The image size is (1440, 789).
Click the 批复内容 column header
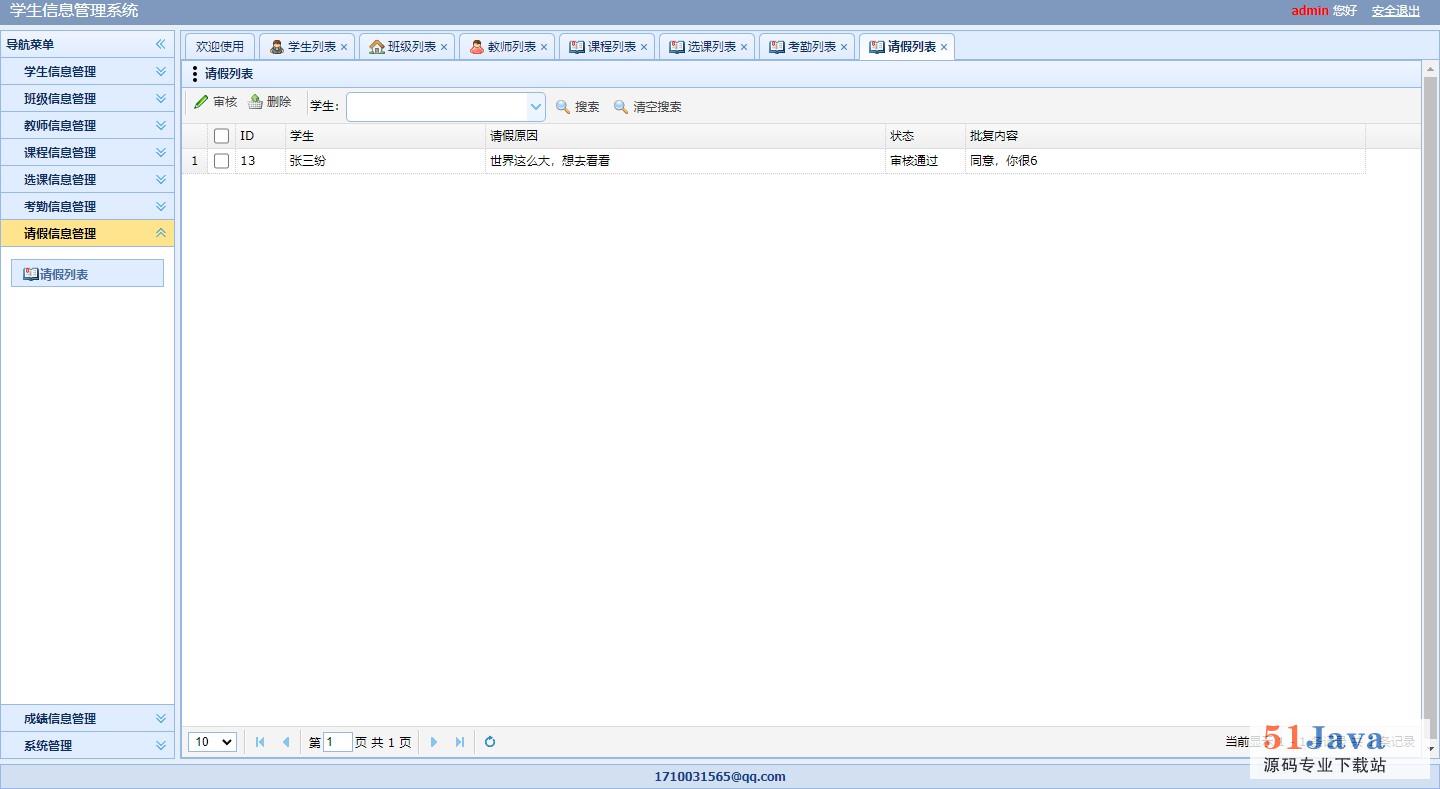tap(1165, 136)
